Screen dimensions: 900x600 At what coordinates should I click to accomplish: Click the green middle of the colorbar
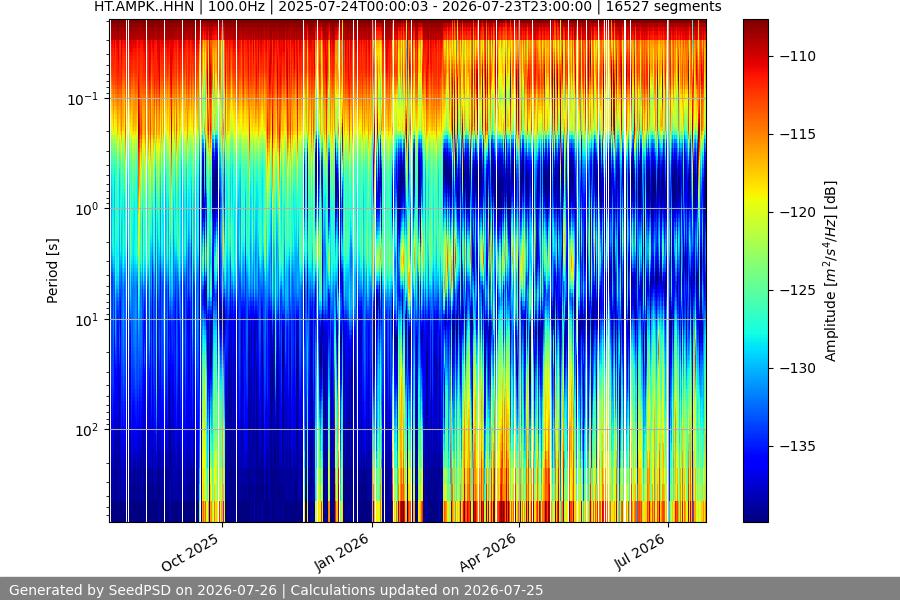[x=755, y=271]
